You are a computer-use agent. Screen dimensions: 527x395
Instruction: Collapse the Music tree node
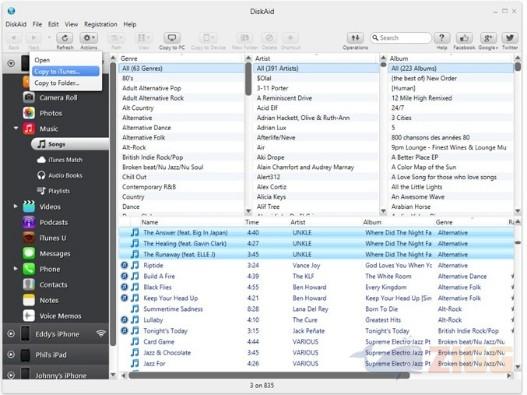pyautogui.click(x=15, y=128)
